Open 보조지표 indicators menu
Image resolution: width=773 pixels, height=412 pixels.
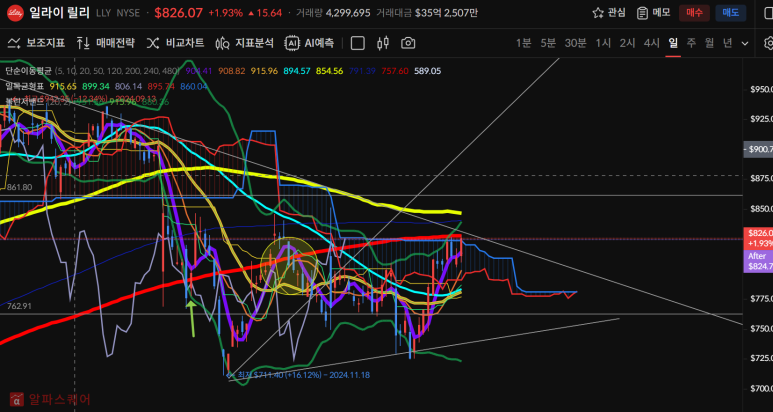(36, 43)
